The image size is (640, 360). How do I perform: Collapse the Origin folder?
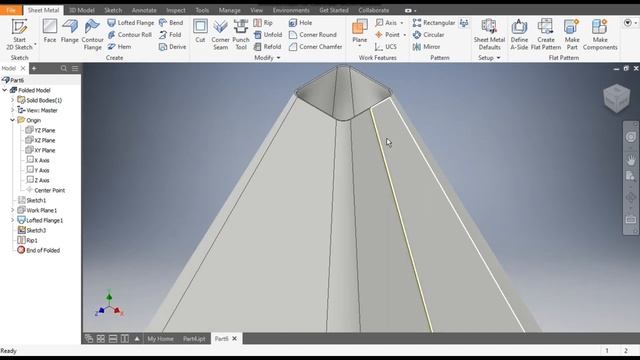click(x=13, y=120)
